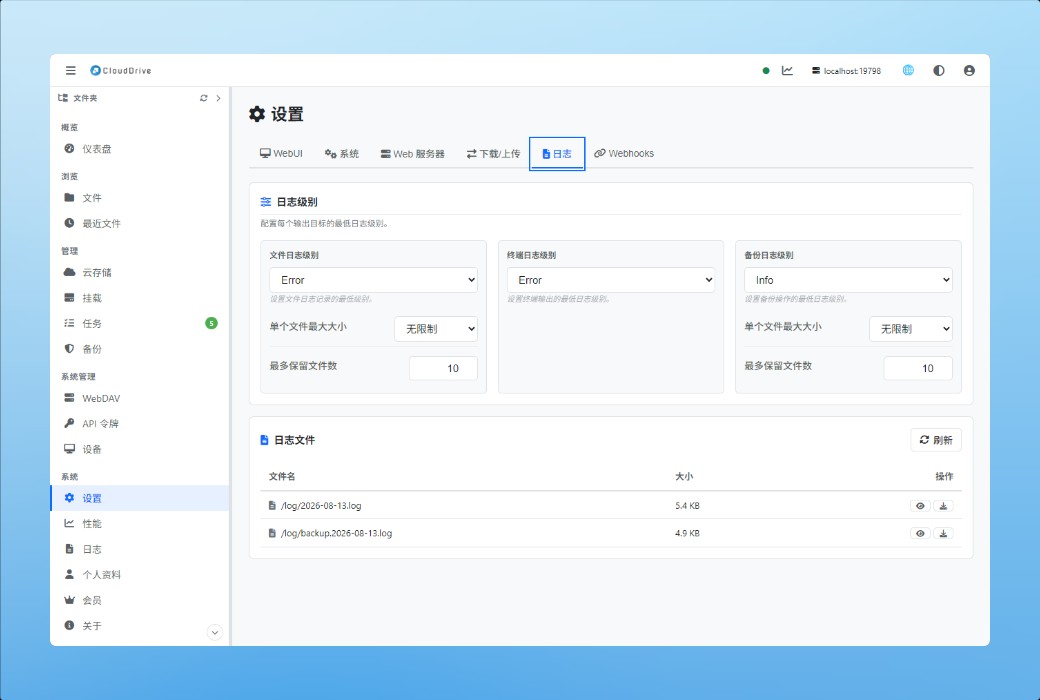The image size is (1040, 700).
Task: Open API 令牌 in sidebar
Action: pos(140,423)
